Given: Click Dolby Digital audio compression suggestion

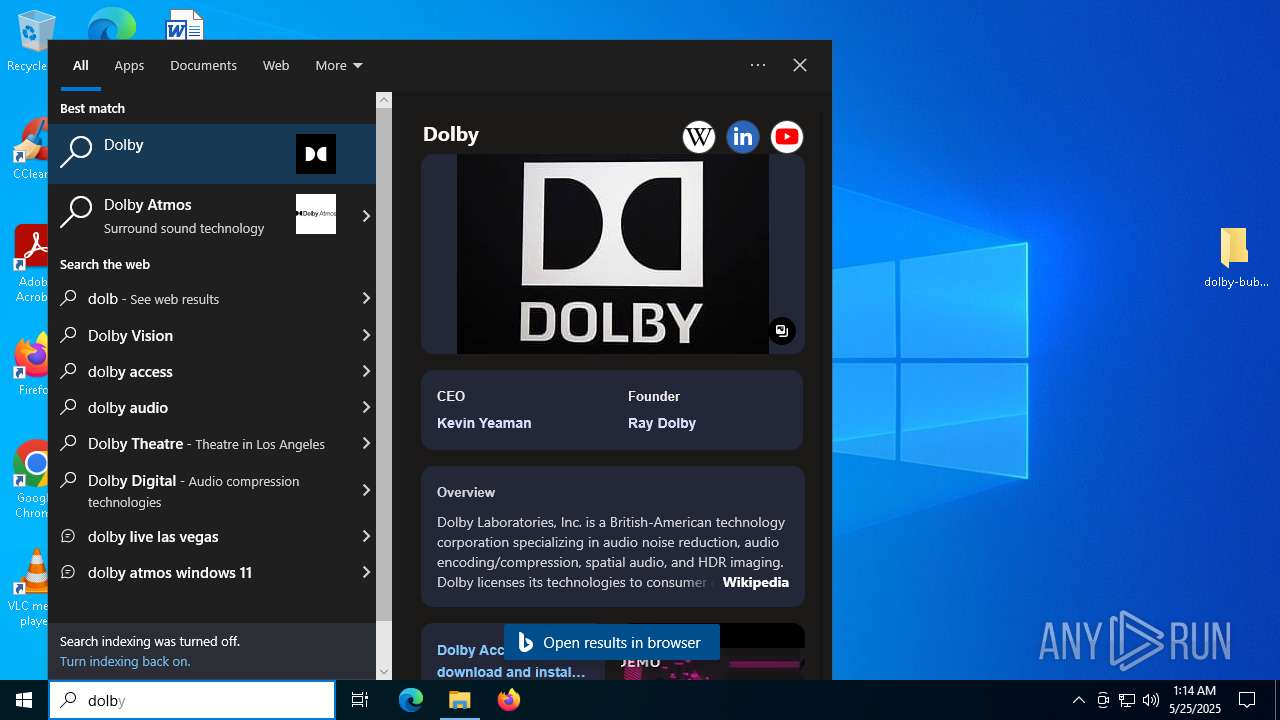Looking at the screenshot, I should [x=200, y=490].
